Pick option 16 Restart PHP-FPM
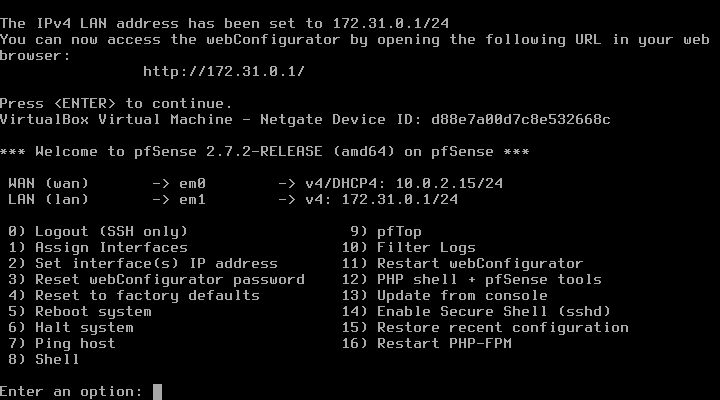Viewport: 720px width, 400px height. [x=427, y=344]
